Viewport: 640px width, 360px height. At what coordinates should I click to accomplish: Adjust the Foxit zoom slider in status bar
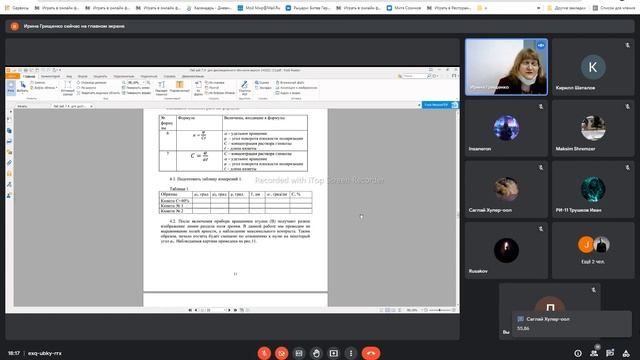[x=440, y=310]
